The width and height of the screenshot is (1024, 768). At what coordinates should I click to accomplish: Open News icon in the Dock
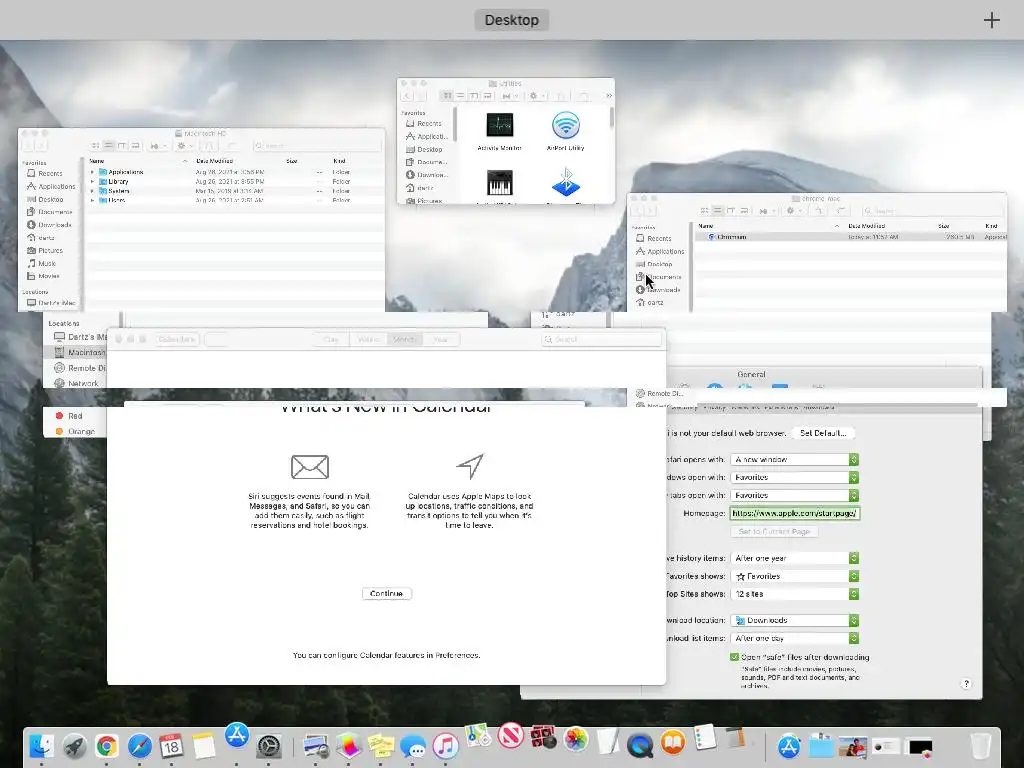[x=511, y=735]
